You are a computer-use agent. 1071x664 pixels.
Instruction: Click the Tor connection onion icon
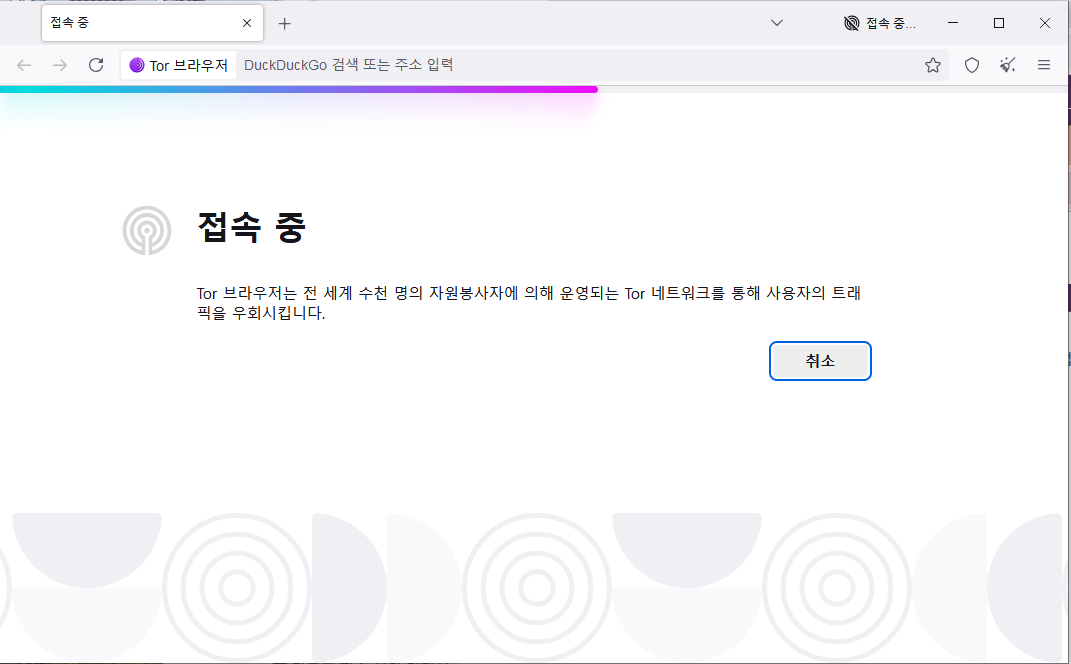pyautogui.click(x=147, y=231)
